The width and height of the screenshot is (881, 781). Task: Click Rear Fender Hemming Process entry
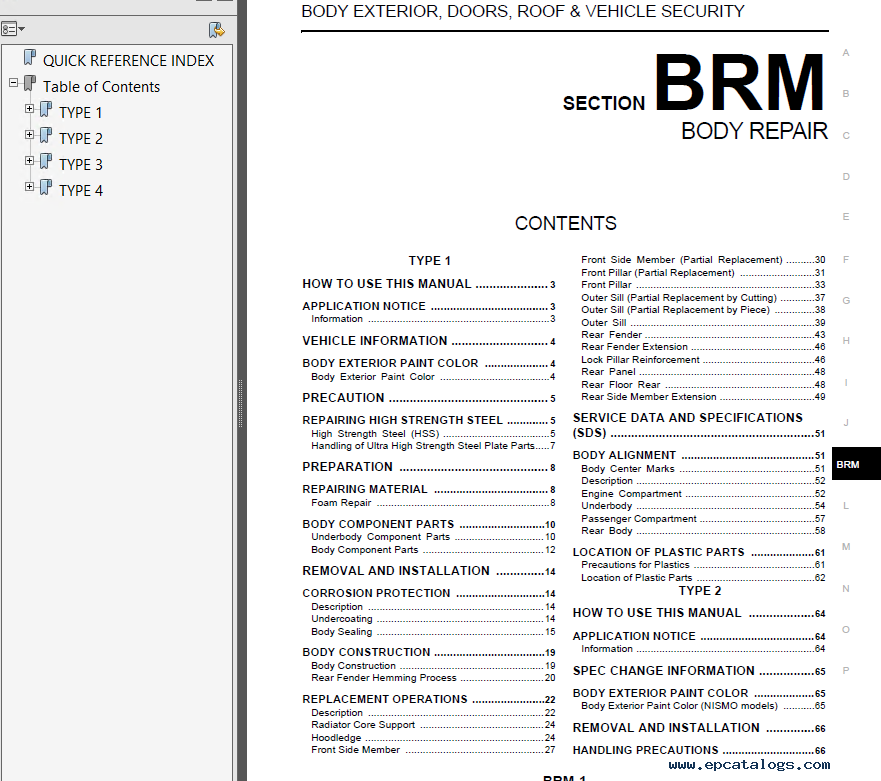[x=433, y=678]
